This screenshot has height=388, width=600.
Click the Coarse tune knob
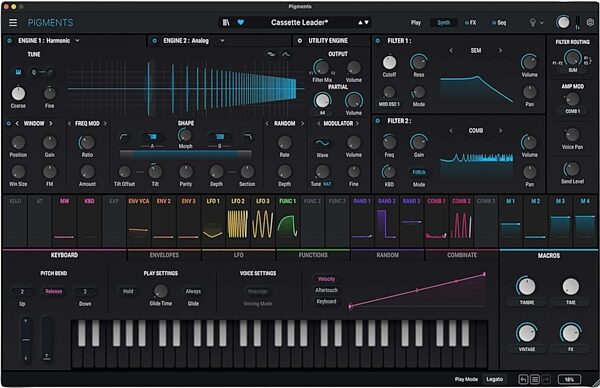[x=18, y=93]
